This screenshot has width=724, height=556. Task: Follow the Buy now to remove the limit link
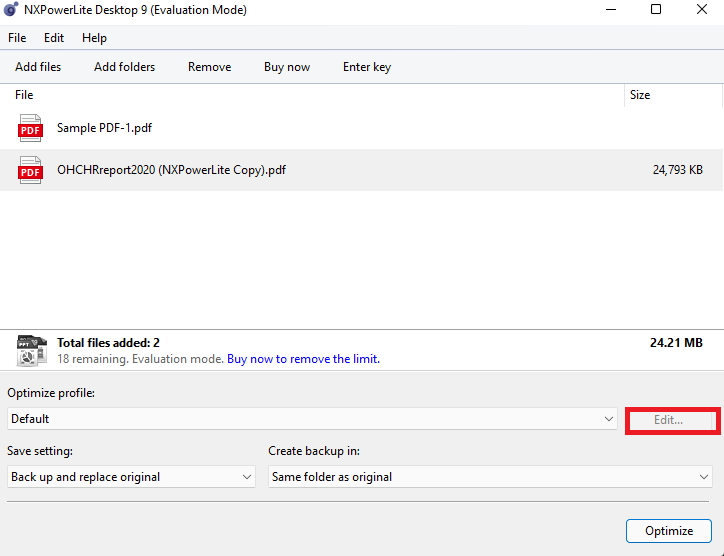(303, 359)
